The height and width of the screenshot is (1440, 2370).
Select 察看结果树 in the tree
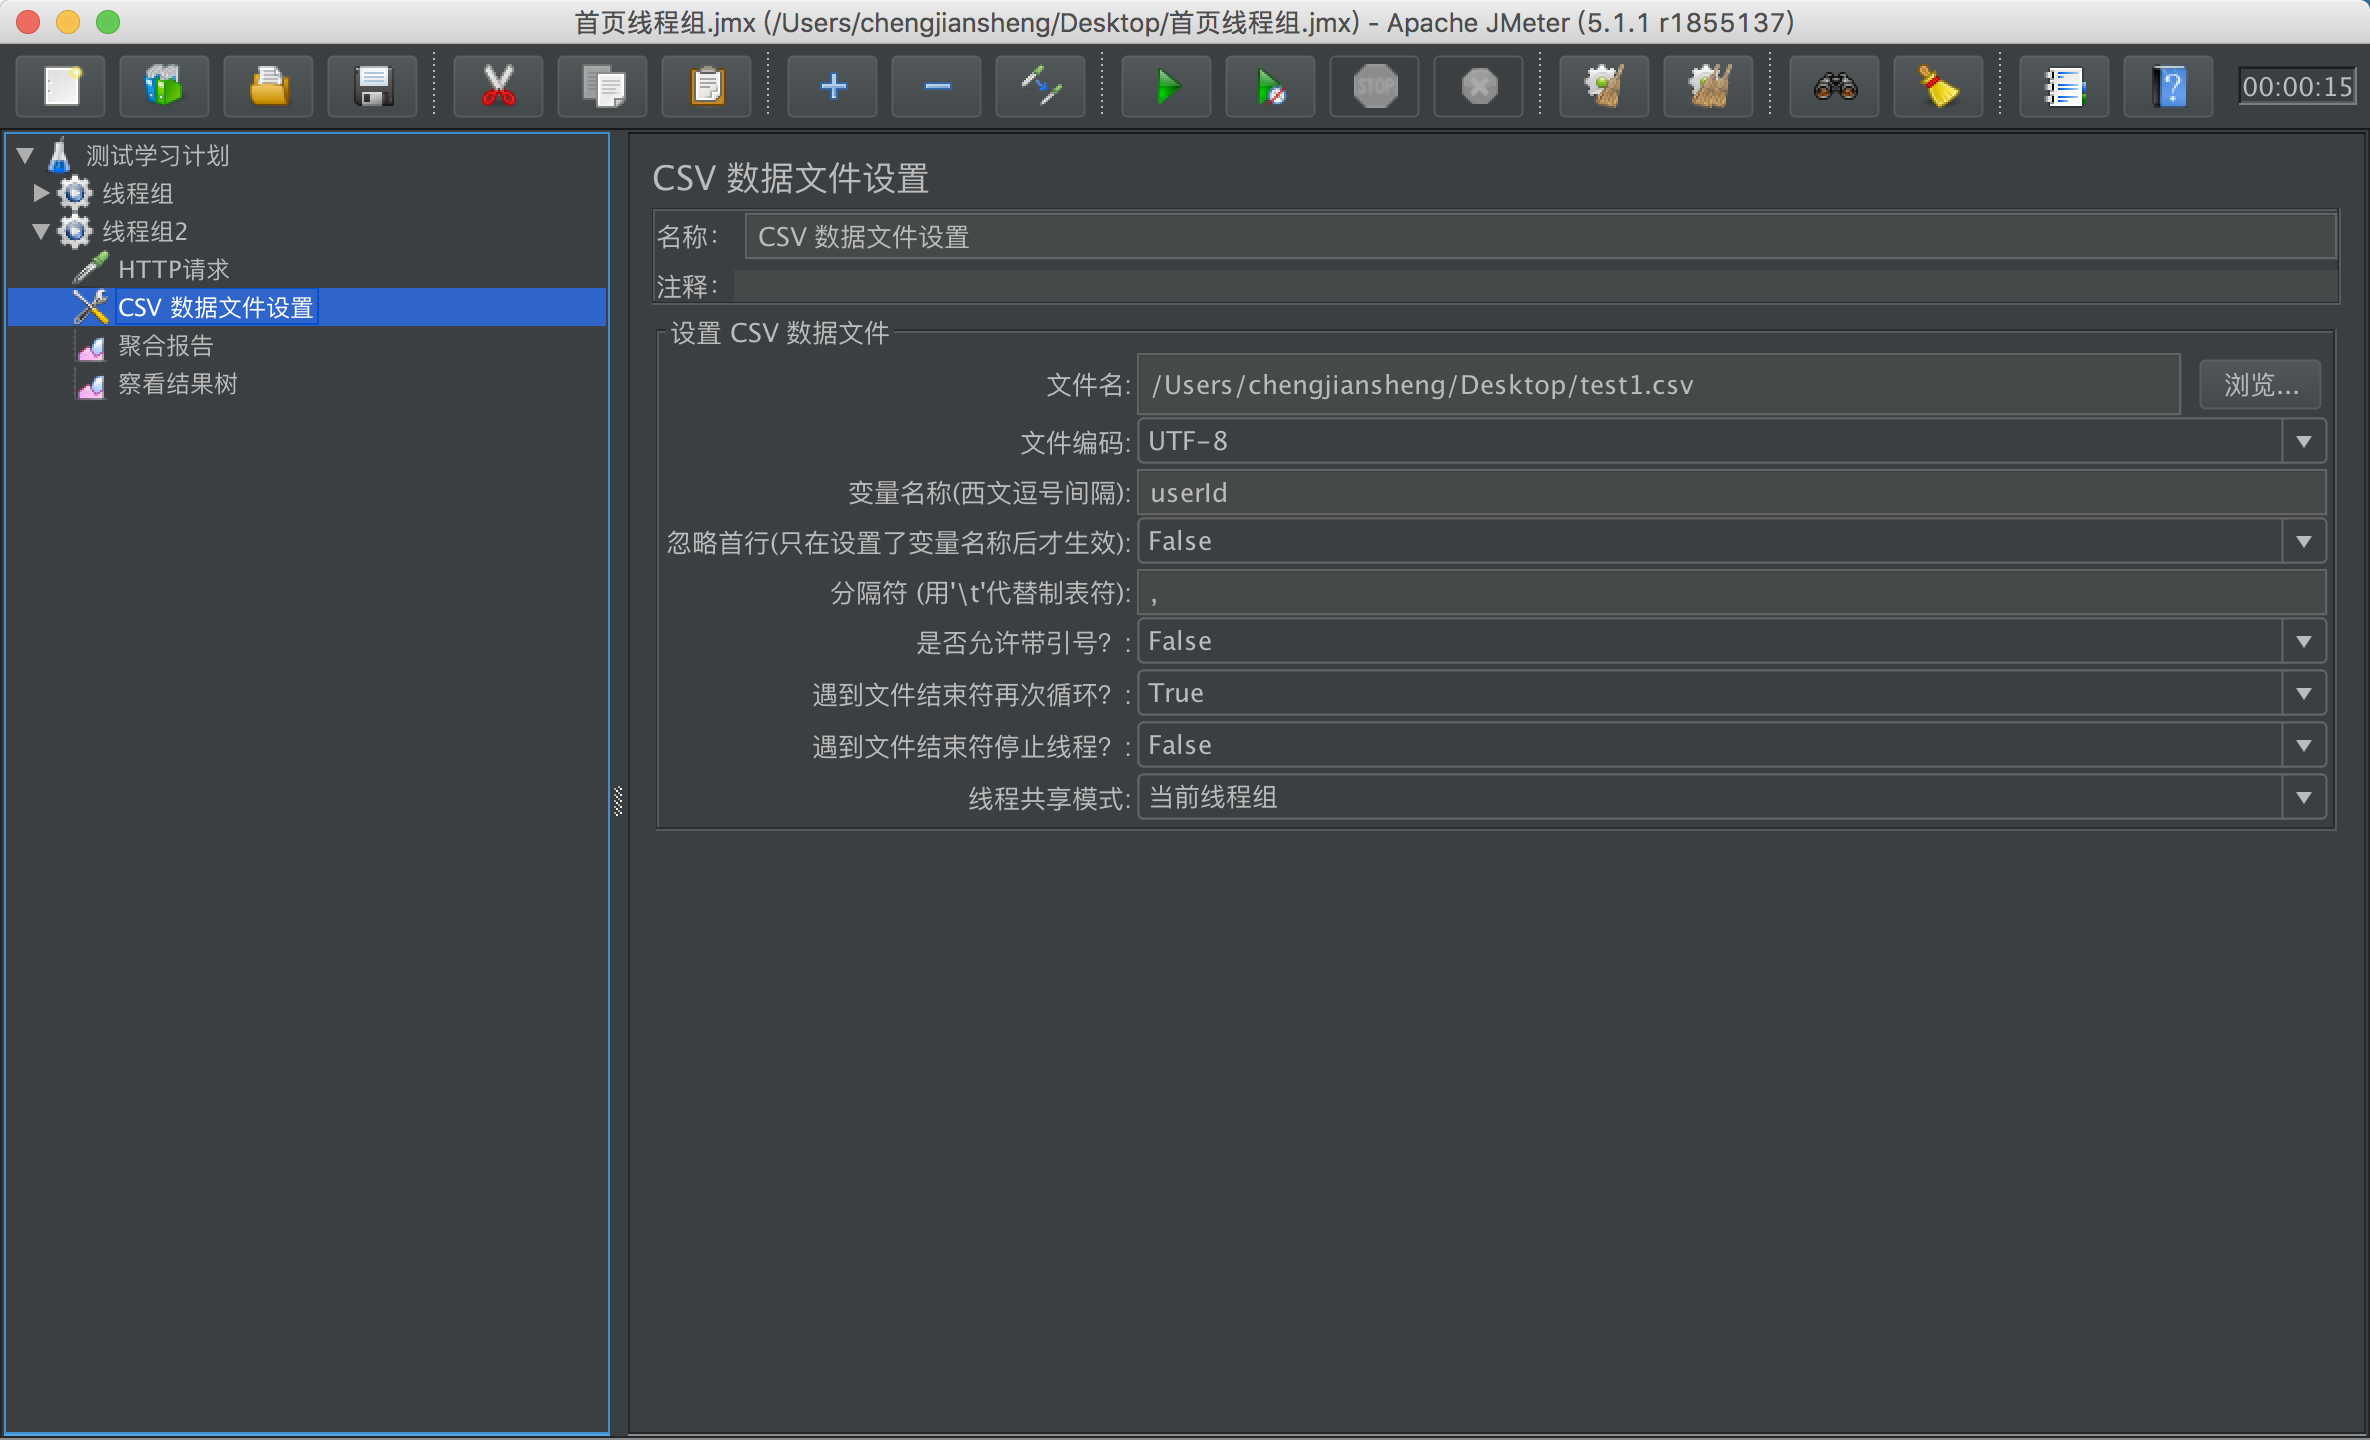[x=177, y=384]
